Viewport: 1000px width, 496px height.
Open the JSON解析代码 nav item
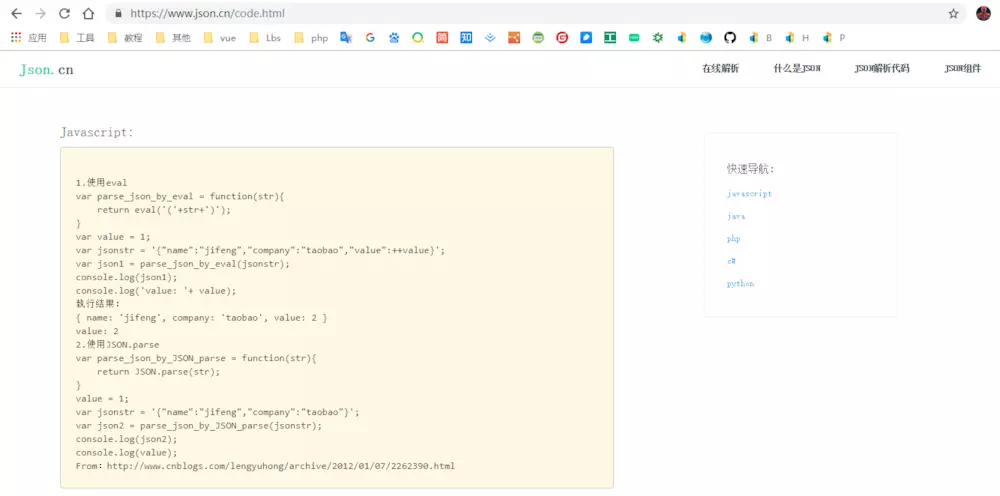[882, 69]
